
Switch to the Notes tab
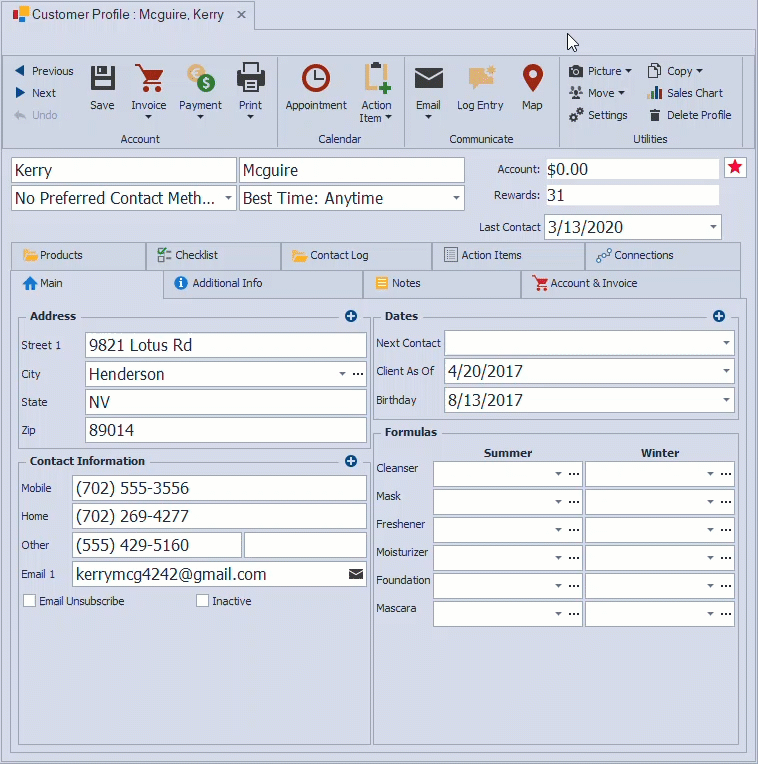(x=442, y=284)
